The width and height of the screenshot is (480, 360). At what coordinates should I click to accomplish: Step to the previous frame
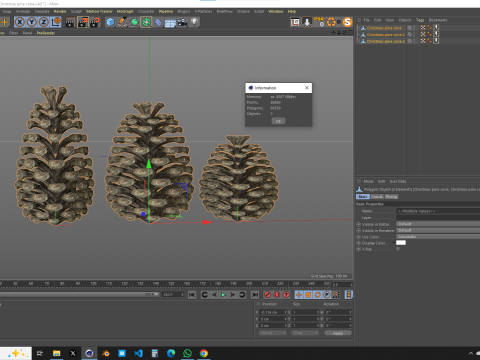coord(214,295)
